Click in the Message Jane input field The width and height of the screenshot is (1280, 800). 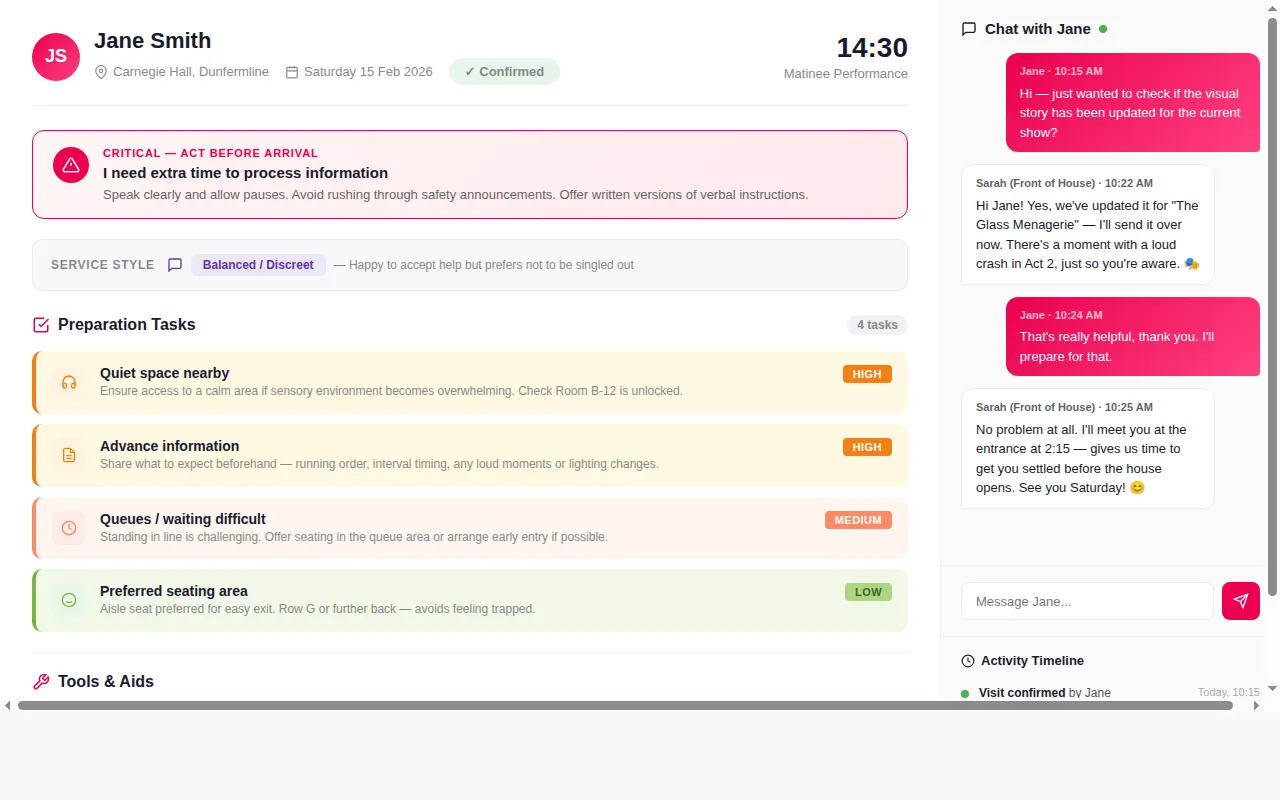(1086, 601)
